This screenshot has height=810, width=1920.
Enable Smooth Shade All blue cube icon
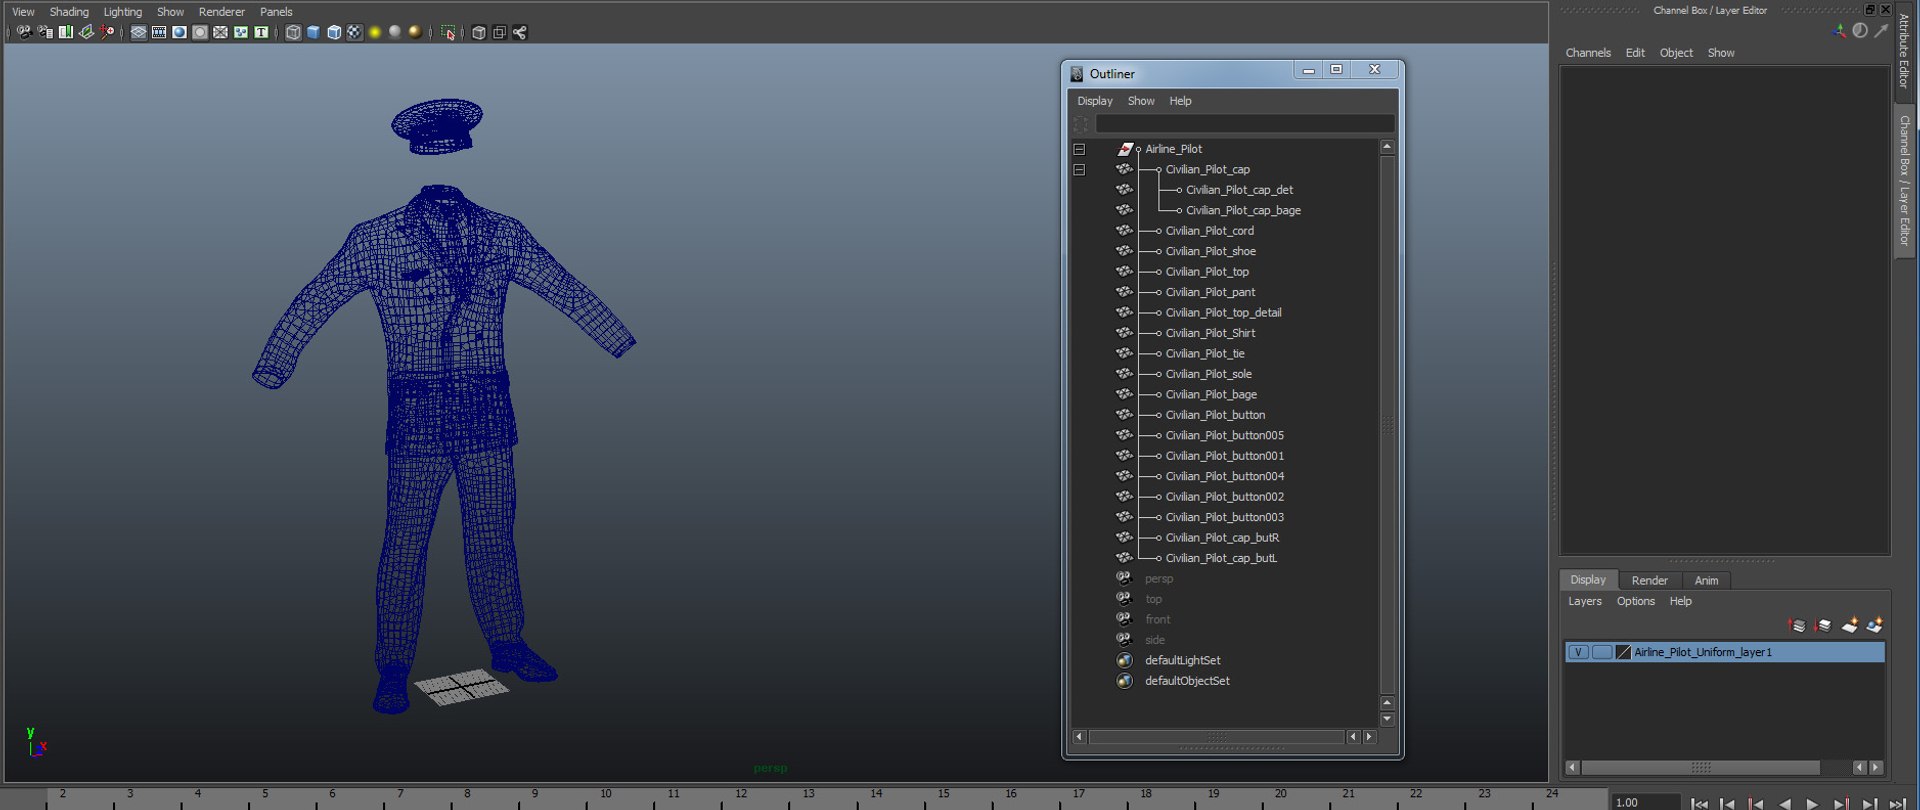[x=313, y=32]
